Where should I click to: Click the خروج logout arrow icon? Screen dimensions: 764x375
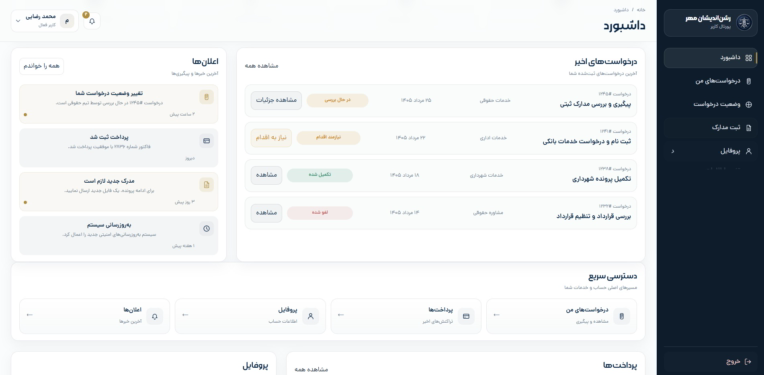(748, 362)
